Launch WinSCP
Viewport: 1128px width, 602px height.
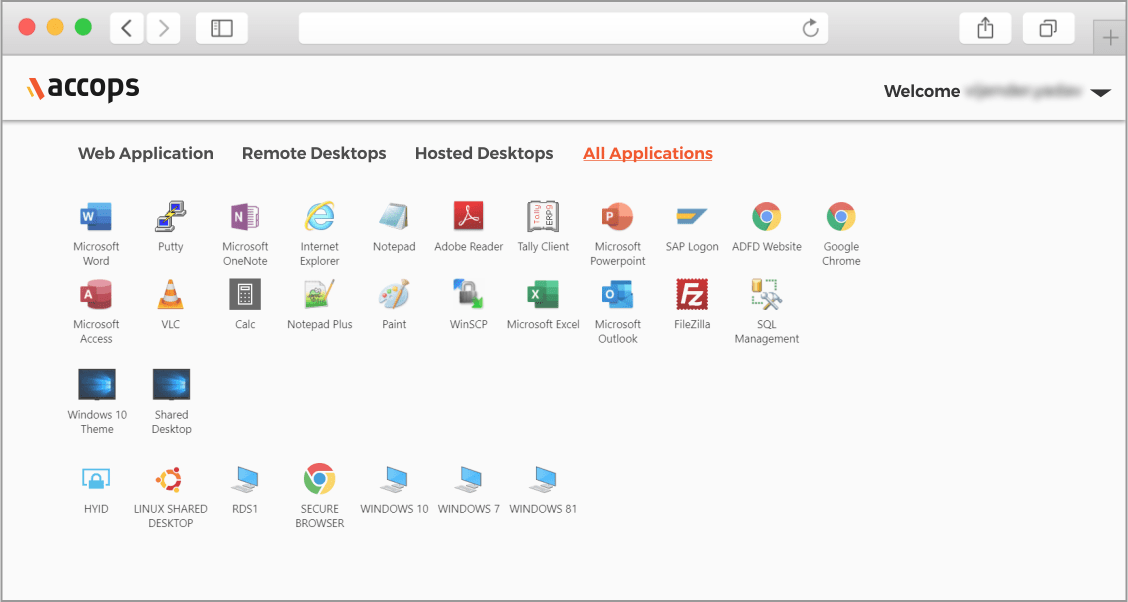[468, 296]
